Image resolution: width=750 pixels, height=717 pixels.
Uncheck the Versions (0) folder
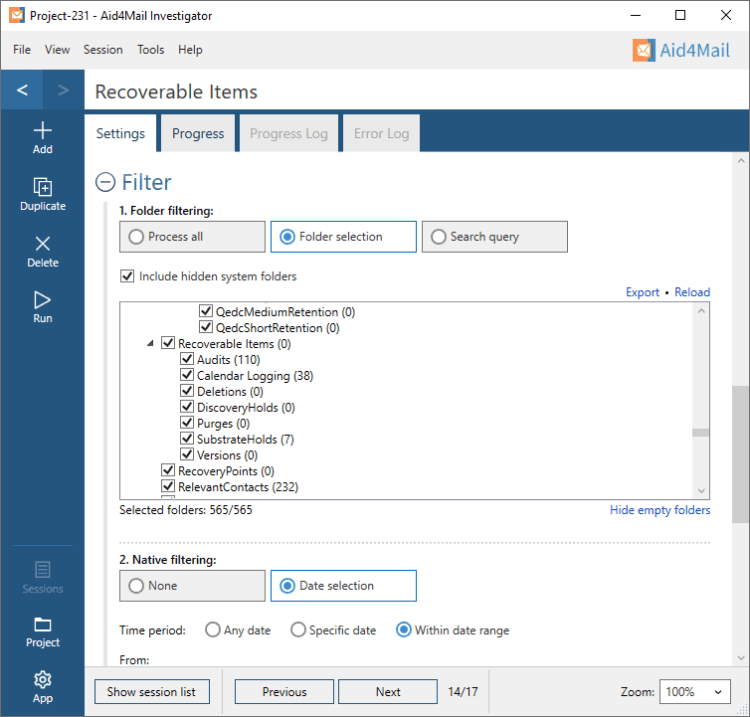point(187,454)
